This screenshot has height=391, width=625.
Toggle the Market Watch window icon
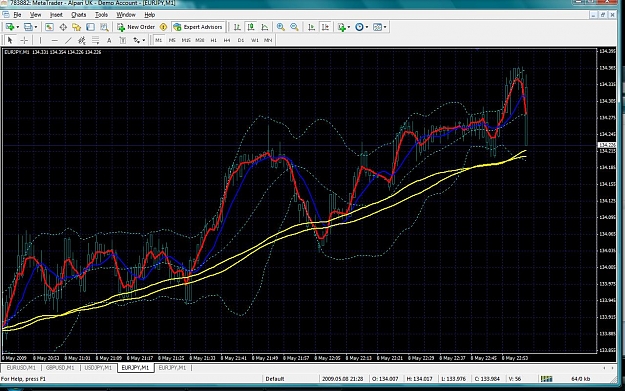pos(49,27)
